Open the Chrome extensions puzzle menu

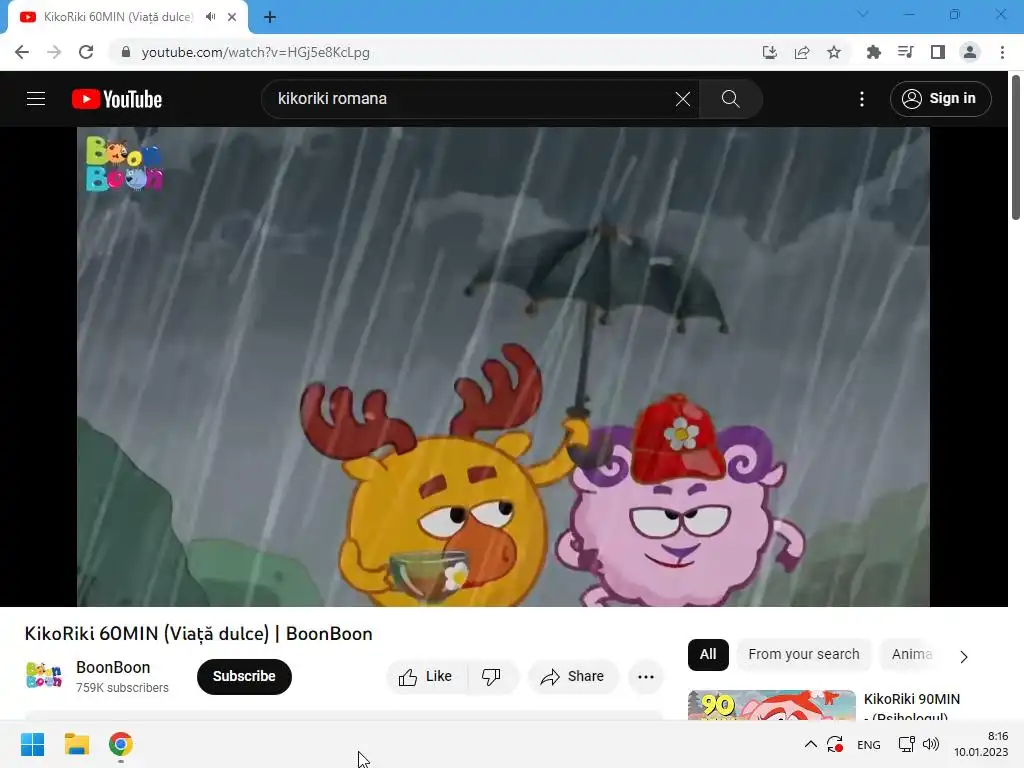pyautogui.click(x=873, y=52)
